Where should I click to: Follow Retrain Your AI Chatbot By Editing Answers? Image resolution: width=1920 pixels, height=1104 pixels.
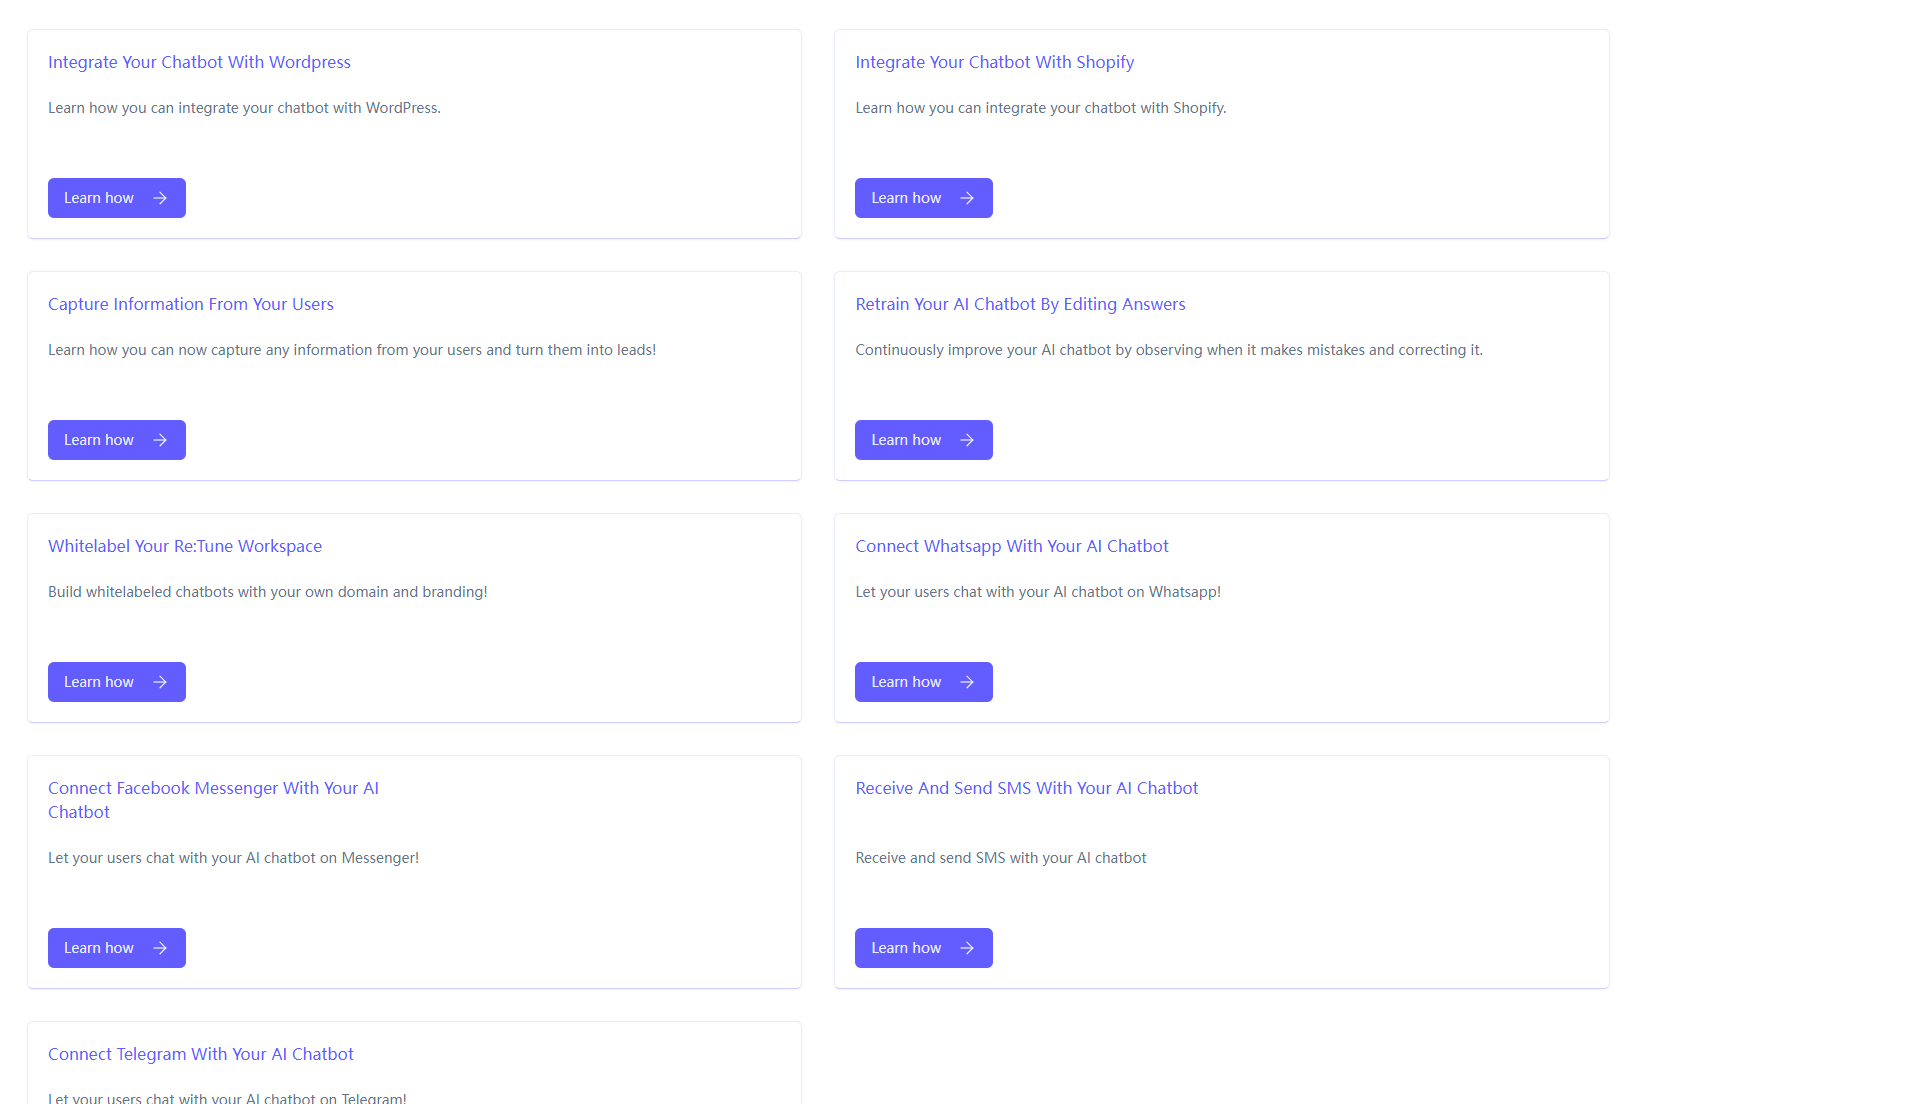(x=1020, y=304)
